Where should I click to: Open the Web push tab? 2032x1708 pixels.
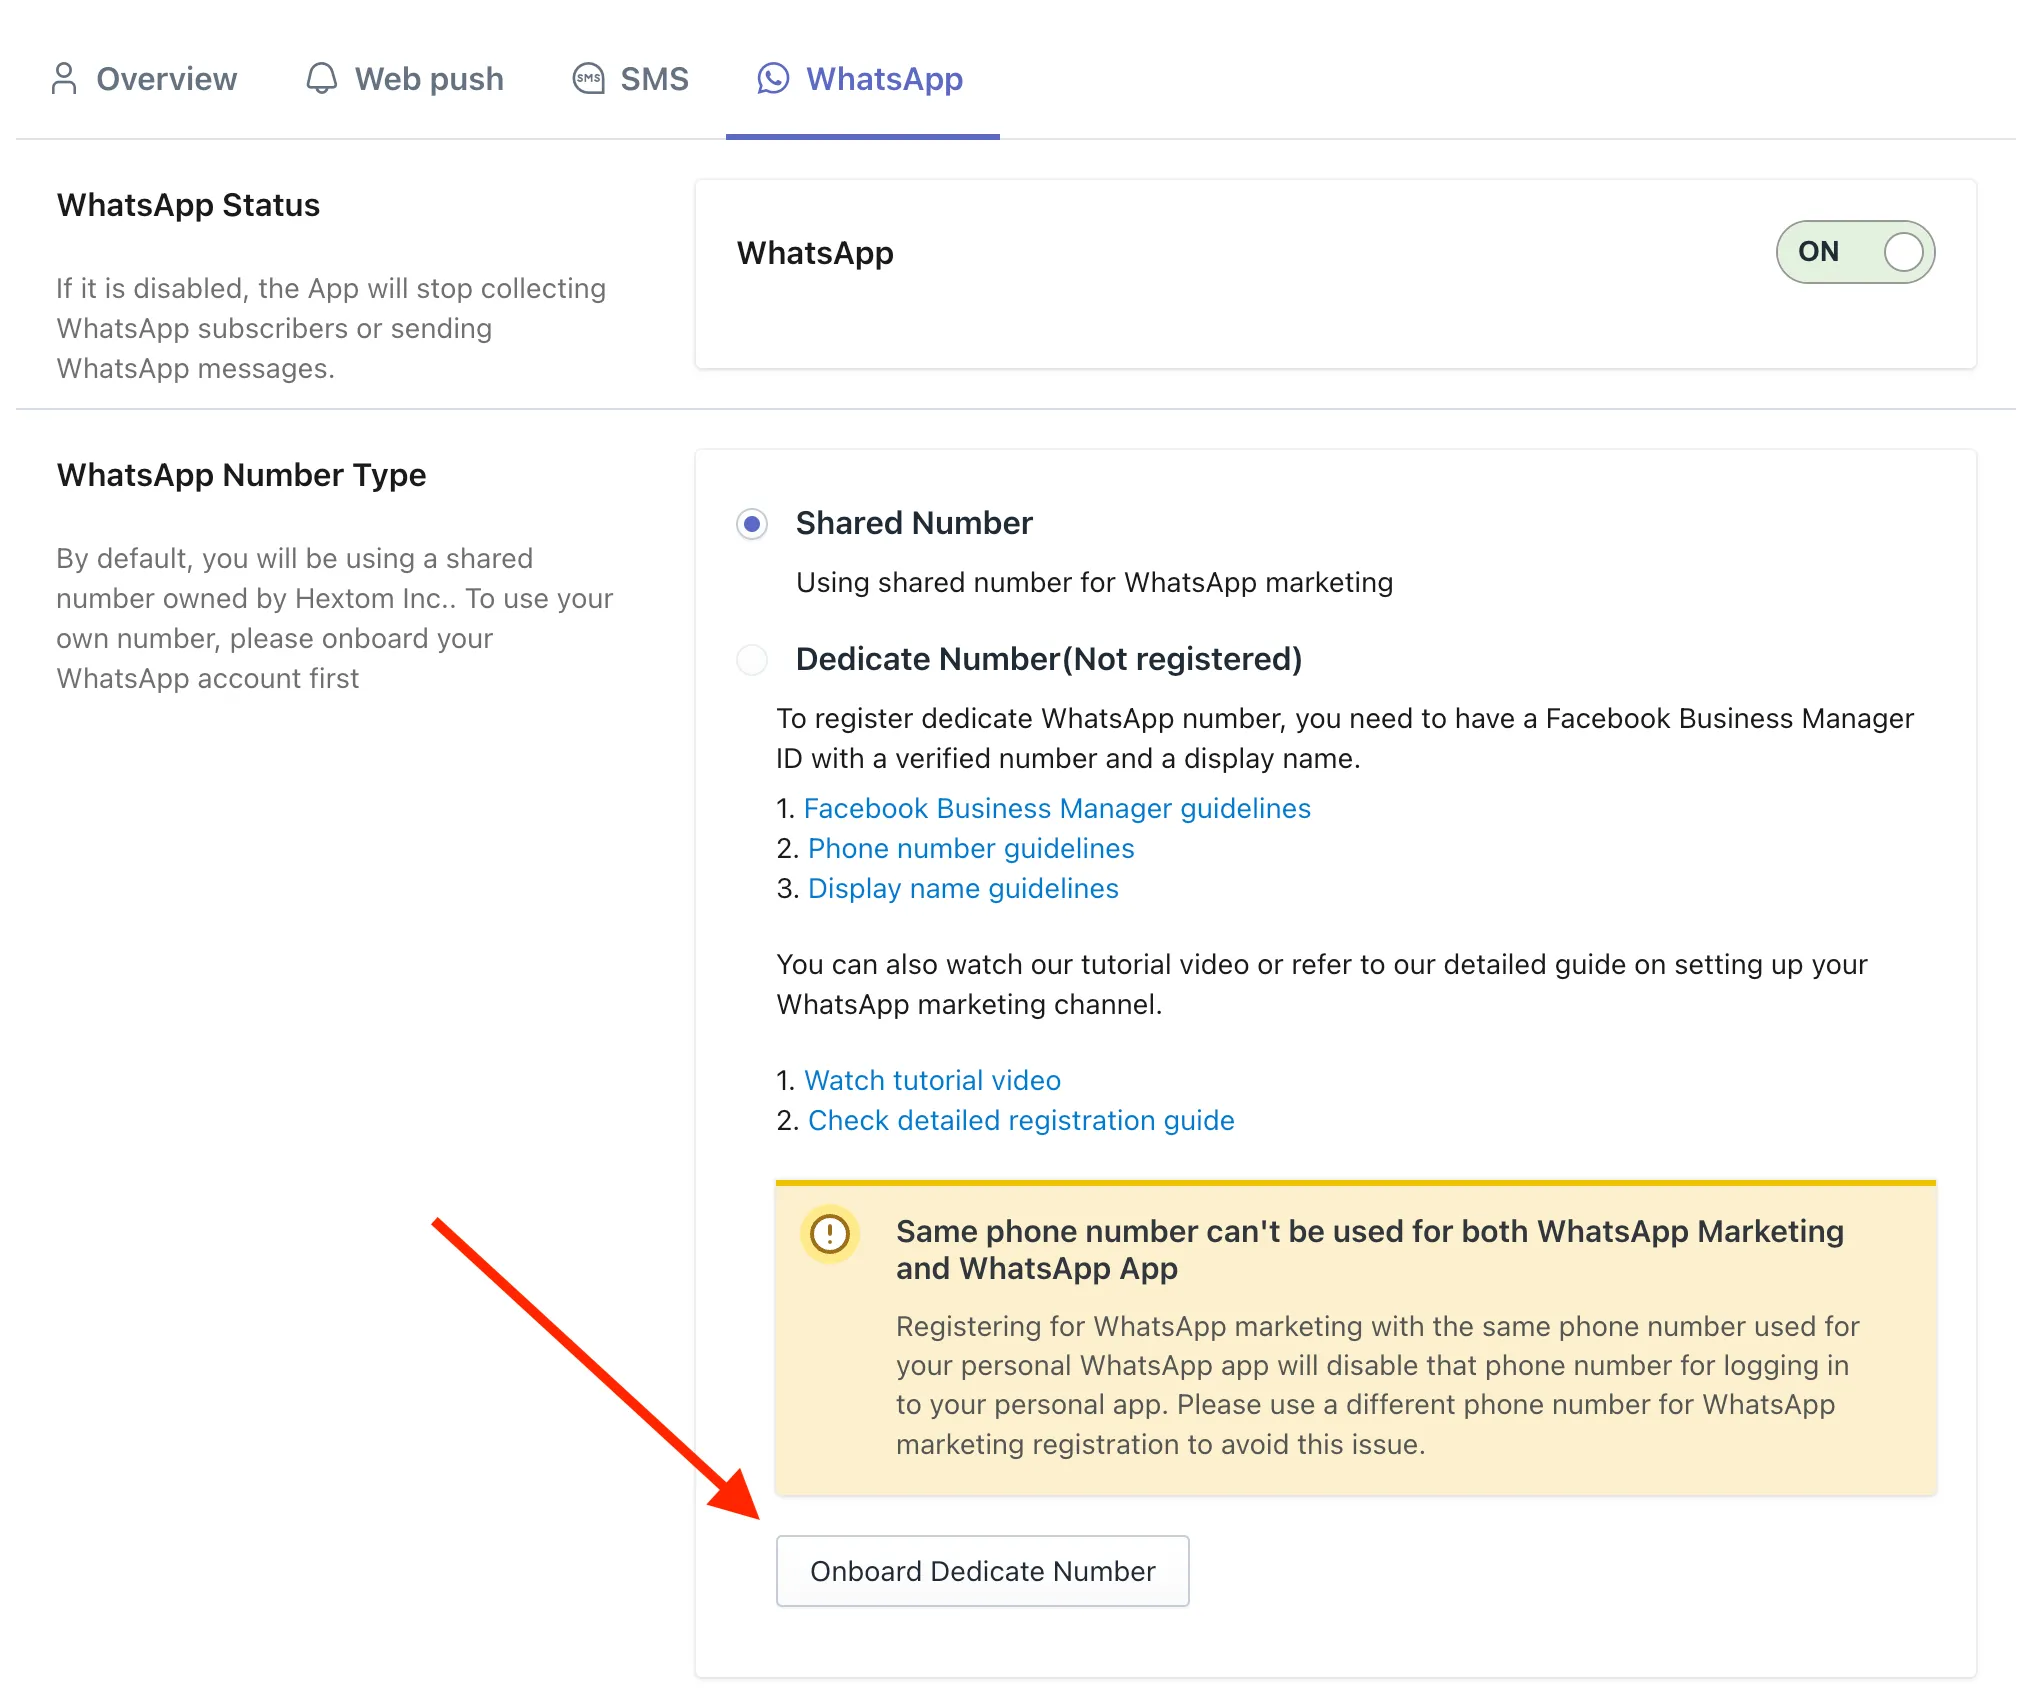[x=405, y=79]
